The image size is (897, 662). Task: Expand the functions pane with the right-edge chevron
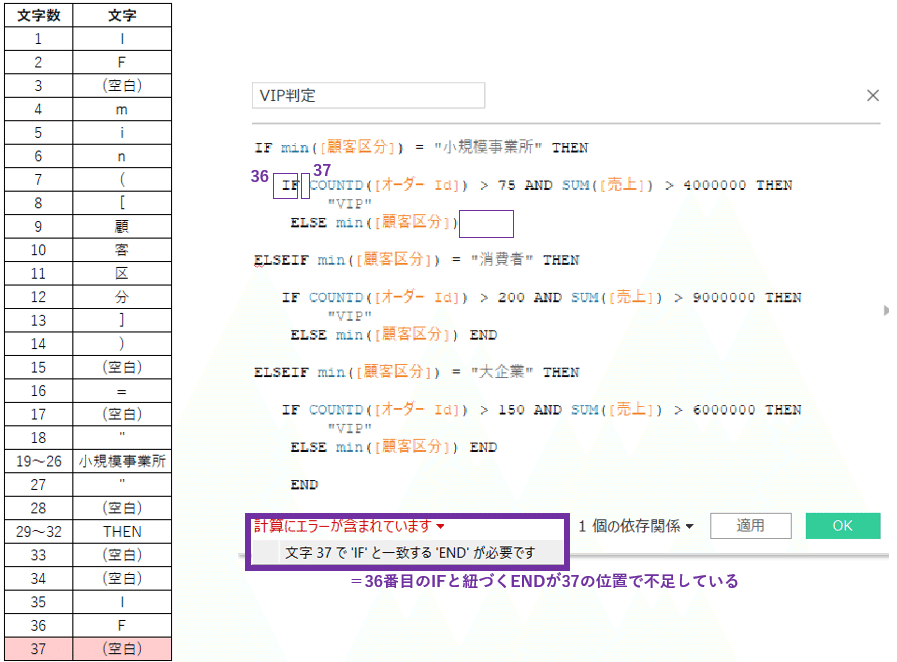(884, 310)
